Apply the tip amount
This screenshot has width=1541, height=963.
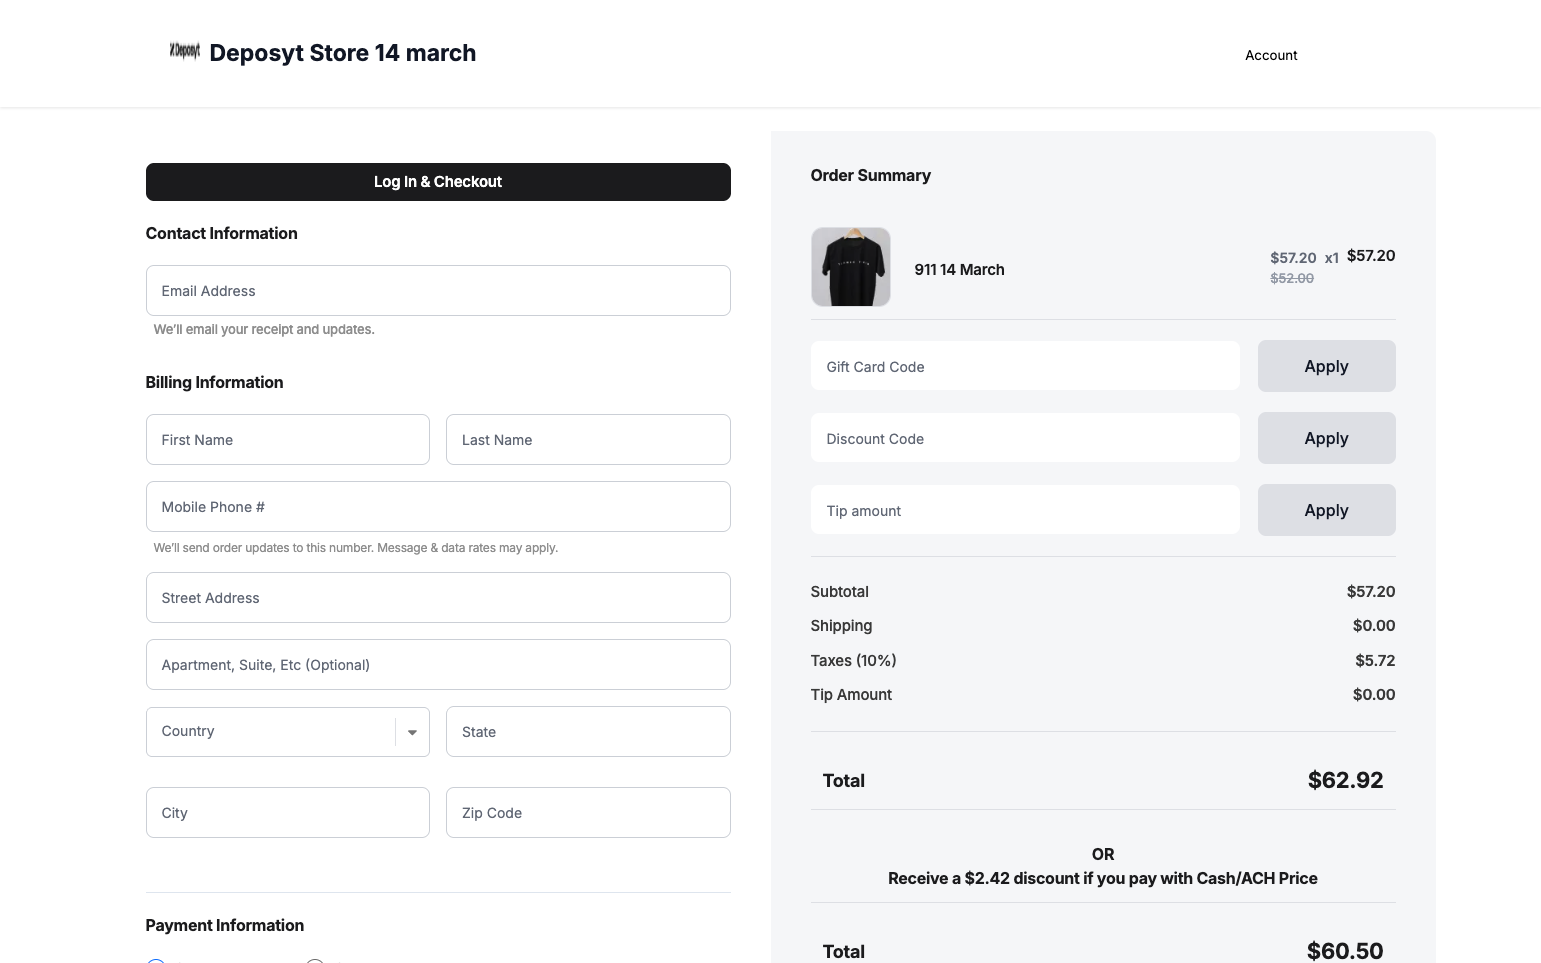[1326, 510]
